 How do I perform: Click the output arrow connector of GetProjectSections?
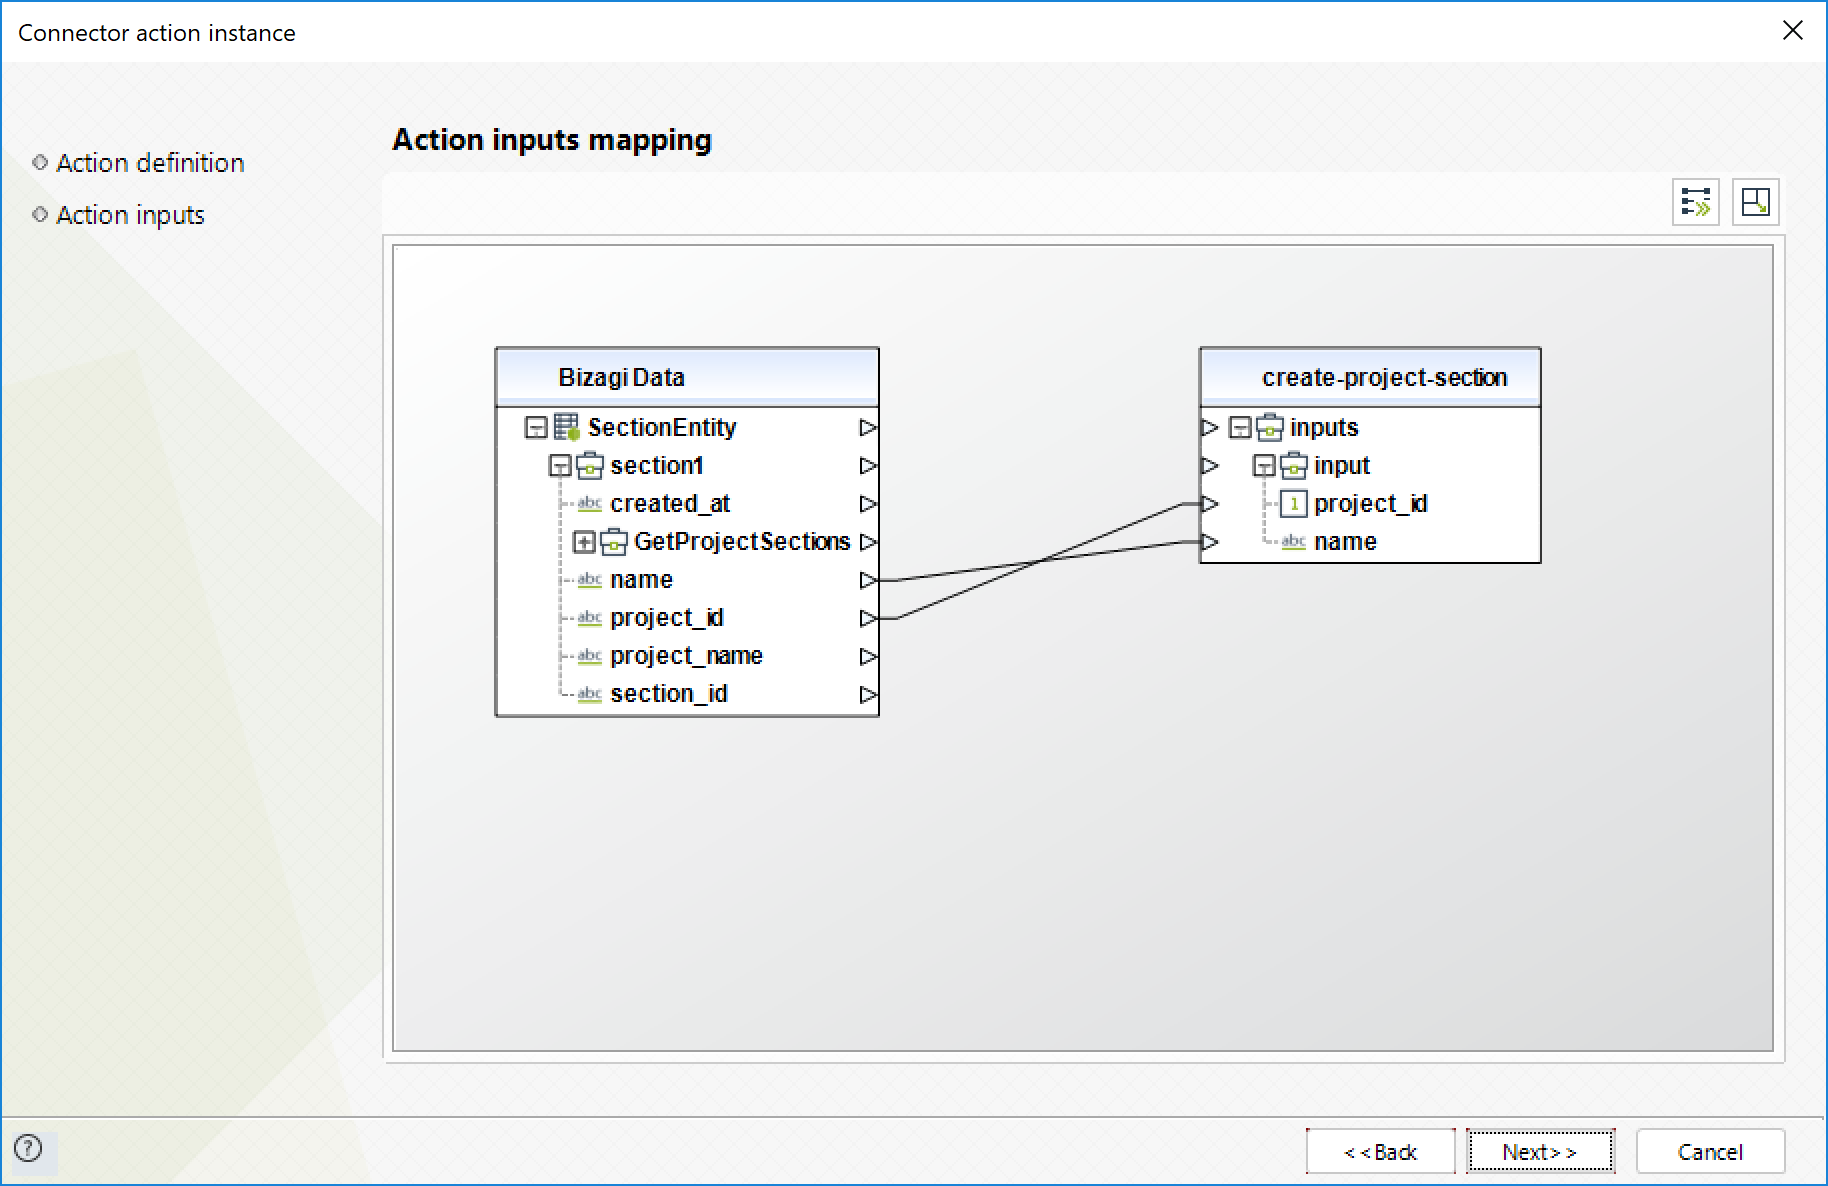coord(868,541)
